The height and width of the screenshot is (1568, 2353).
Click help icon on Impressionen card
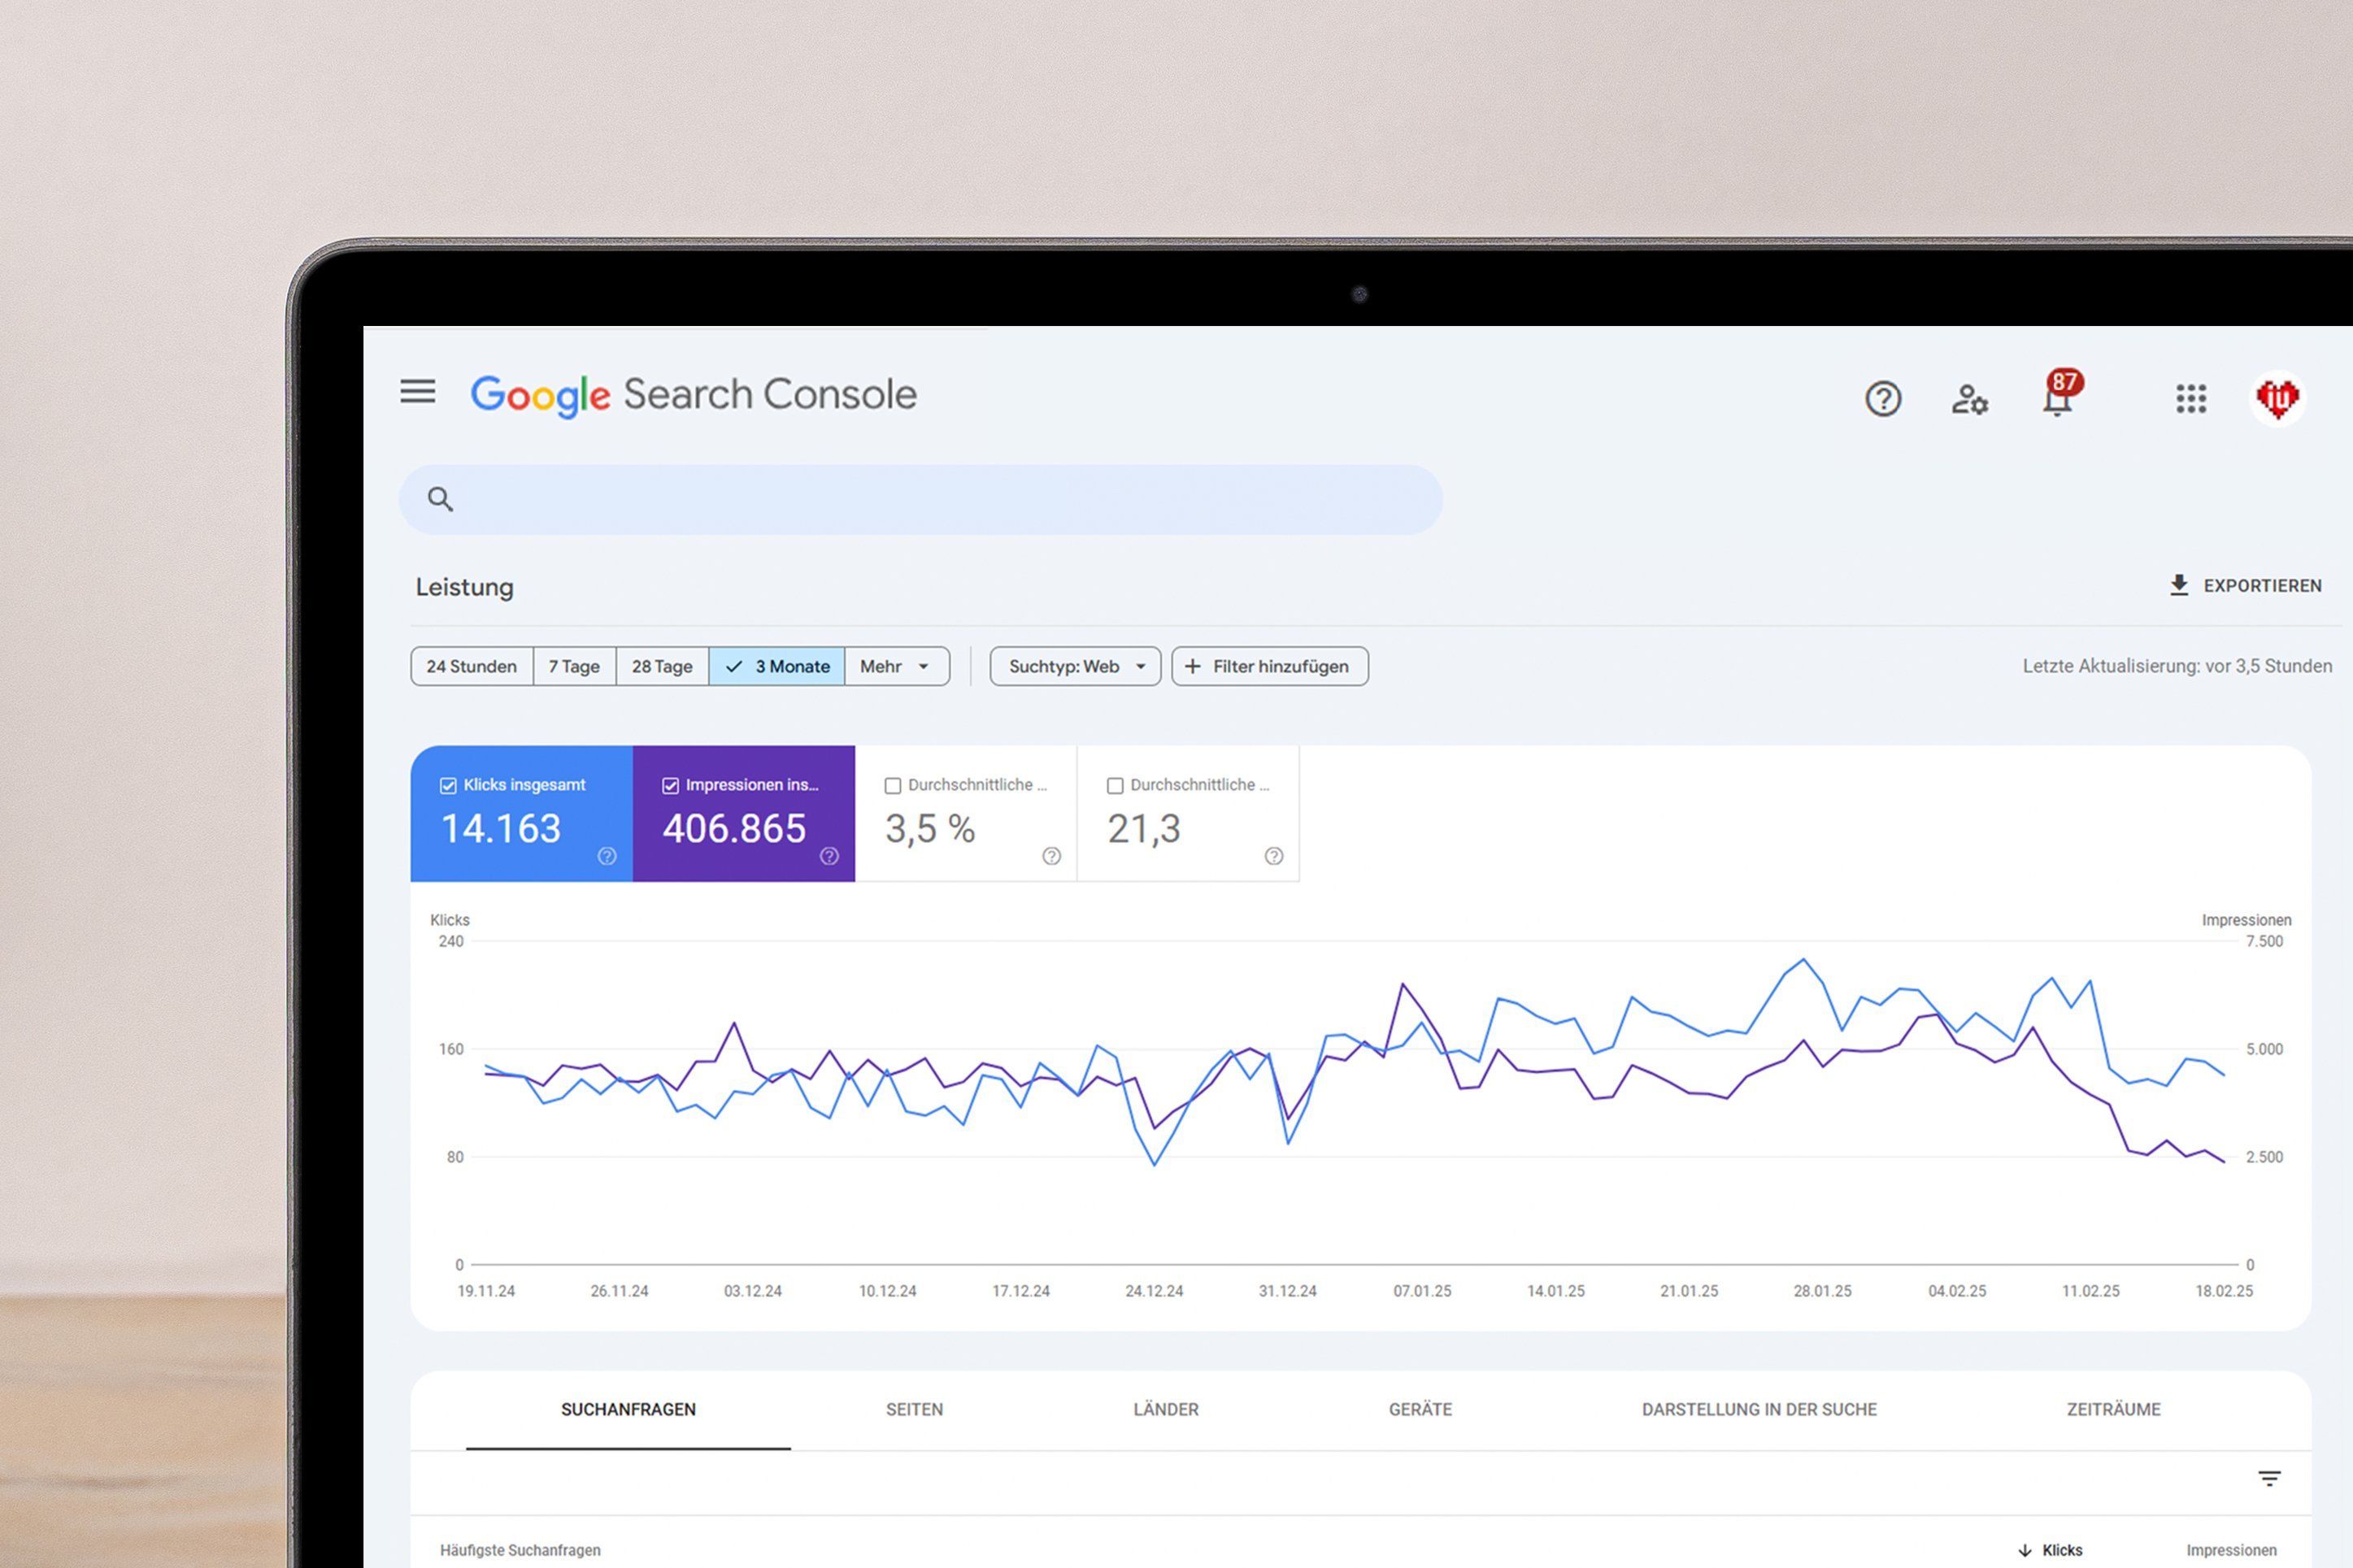pyautogui.click(x=829, y=856)
